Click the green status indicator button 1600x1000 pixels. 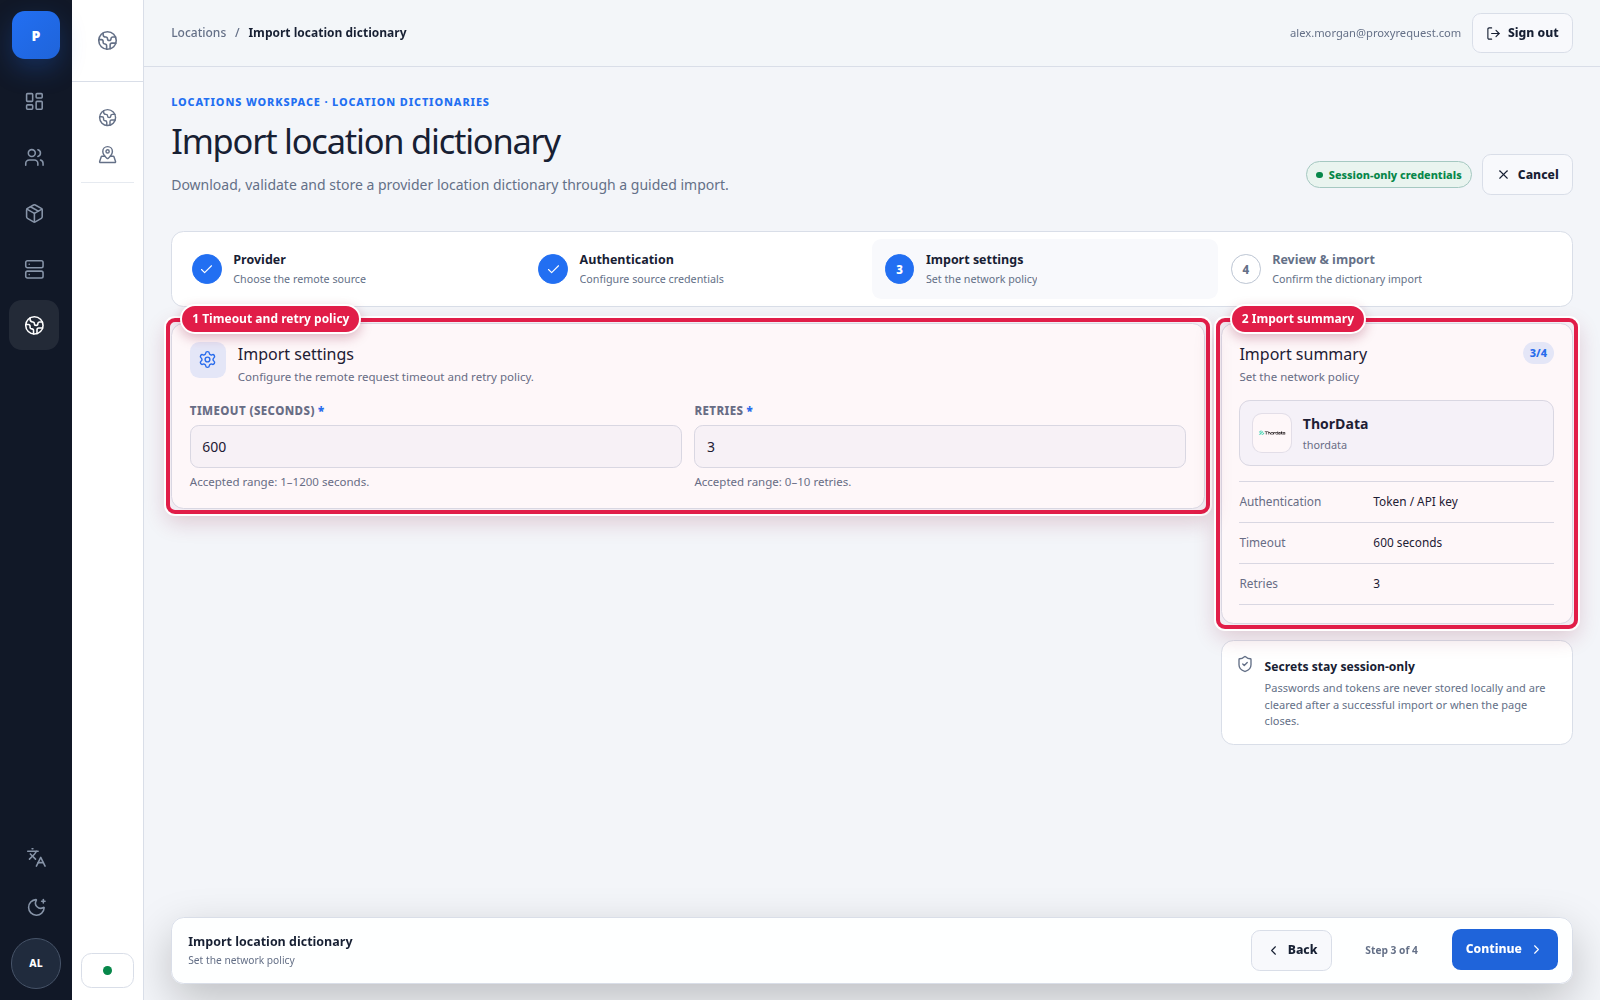pyautogui.click(x=107, y=970)
